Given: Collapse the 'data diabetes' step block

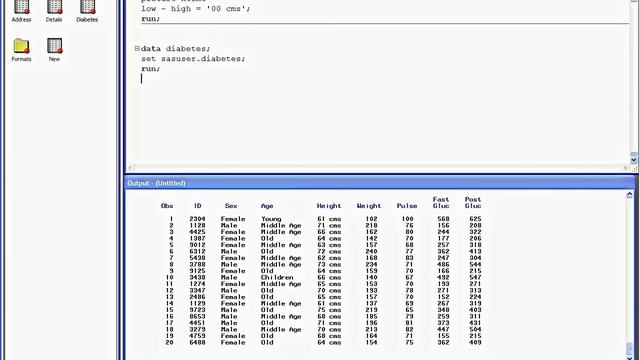Looking at the screenshot, I should click(x=137, y=49).
